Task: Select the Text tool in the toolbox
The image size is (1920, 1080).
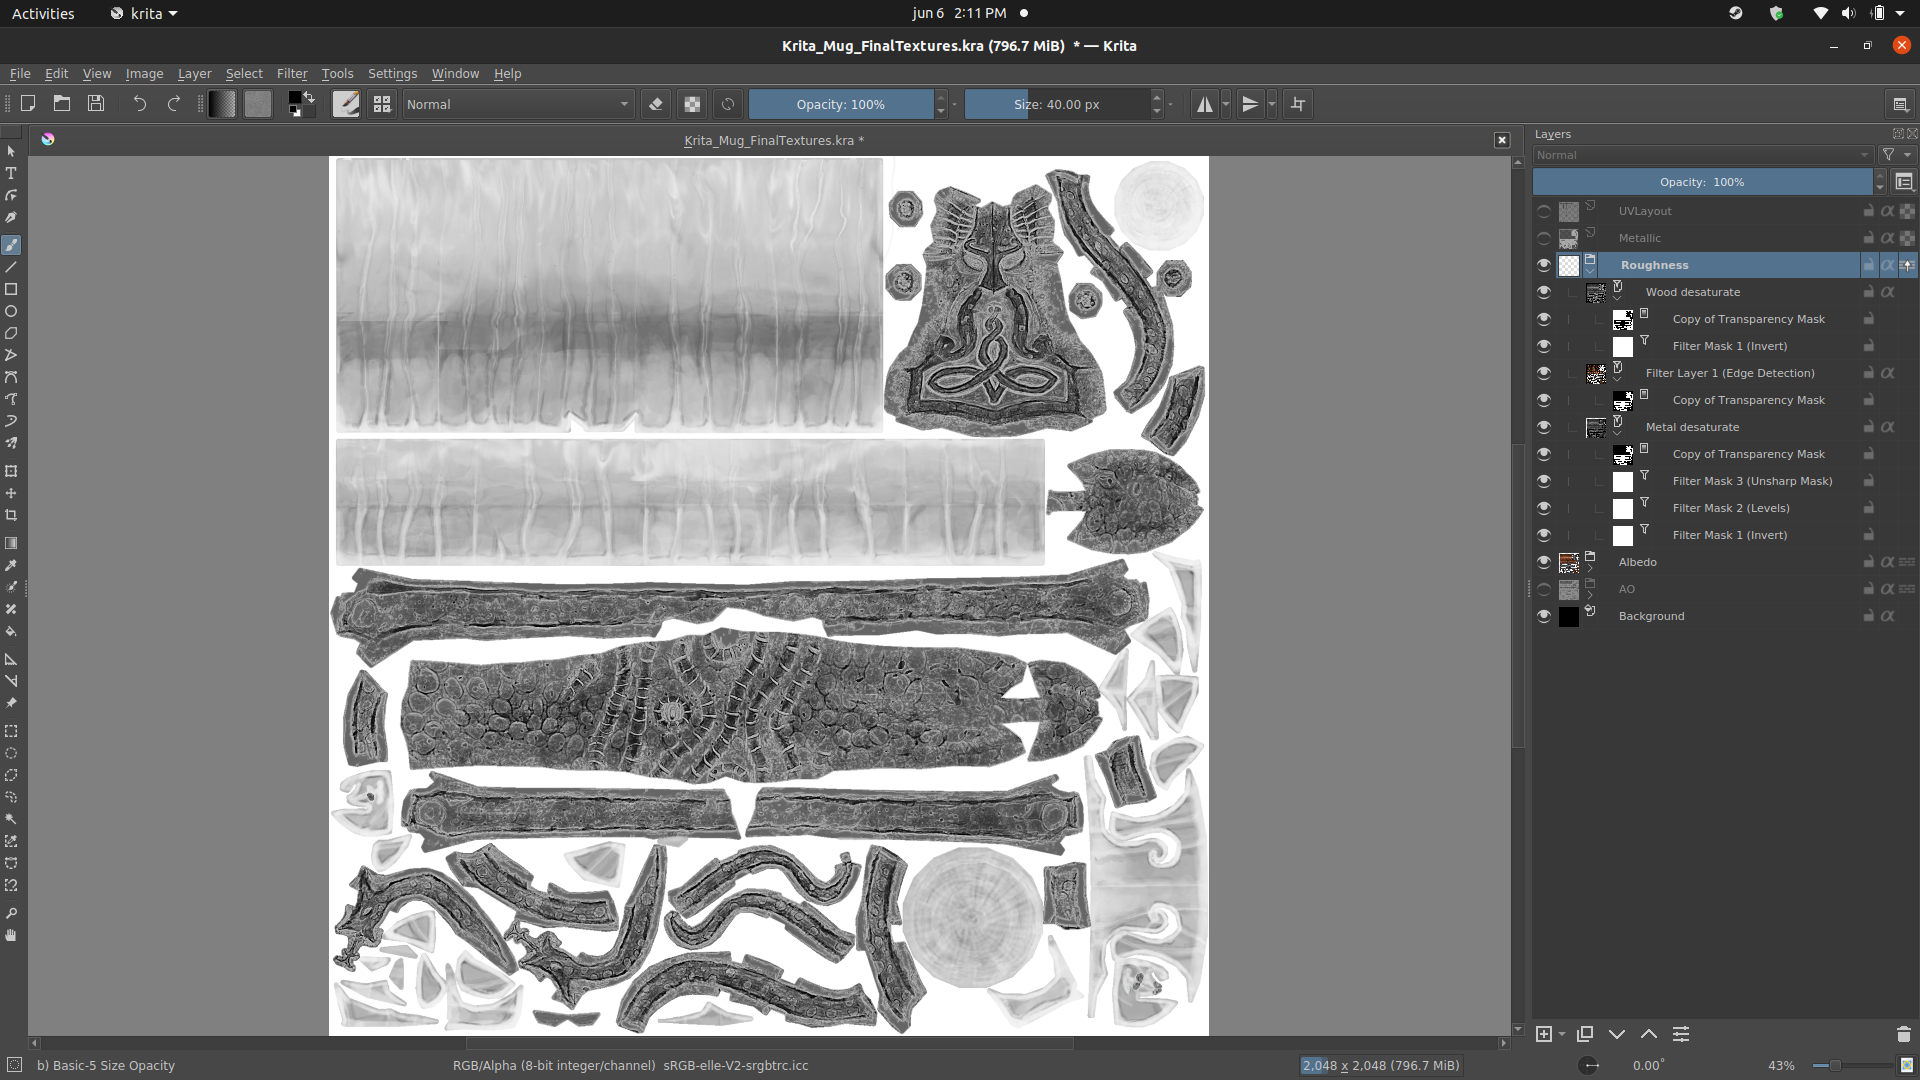Action: [11, 172]
